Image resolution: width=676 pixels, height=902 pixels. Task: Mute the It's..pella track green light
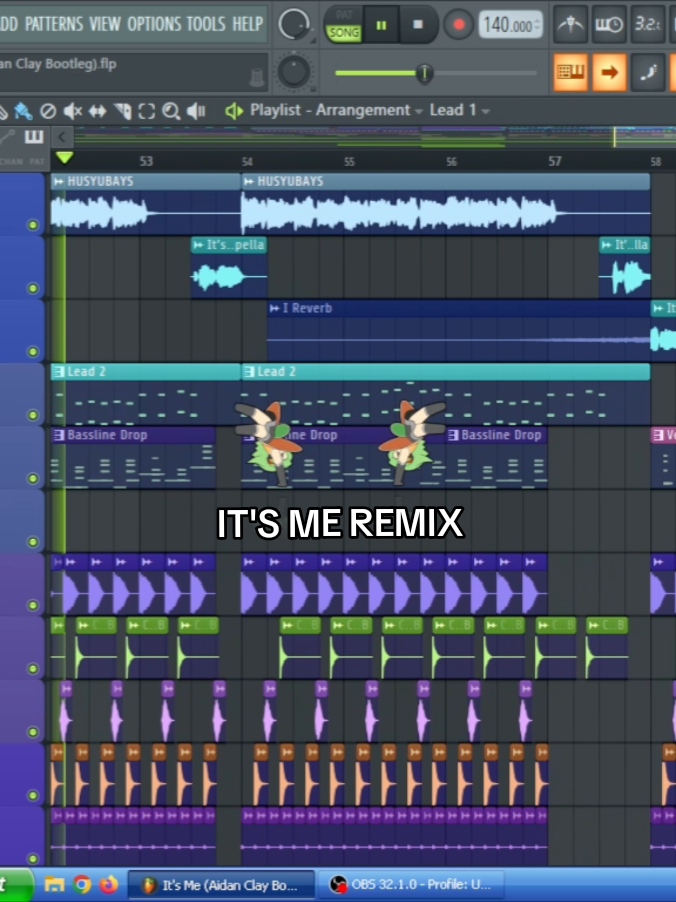[33, 288]
